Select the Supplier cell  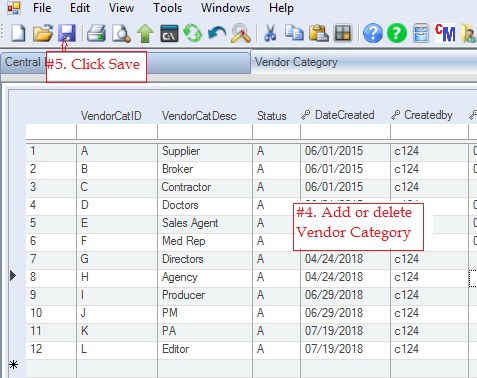pos(205,151)
